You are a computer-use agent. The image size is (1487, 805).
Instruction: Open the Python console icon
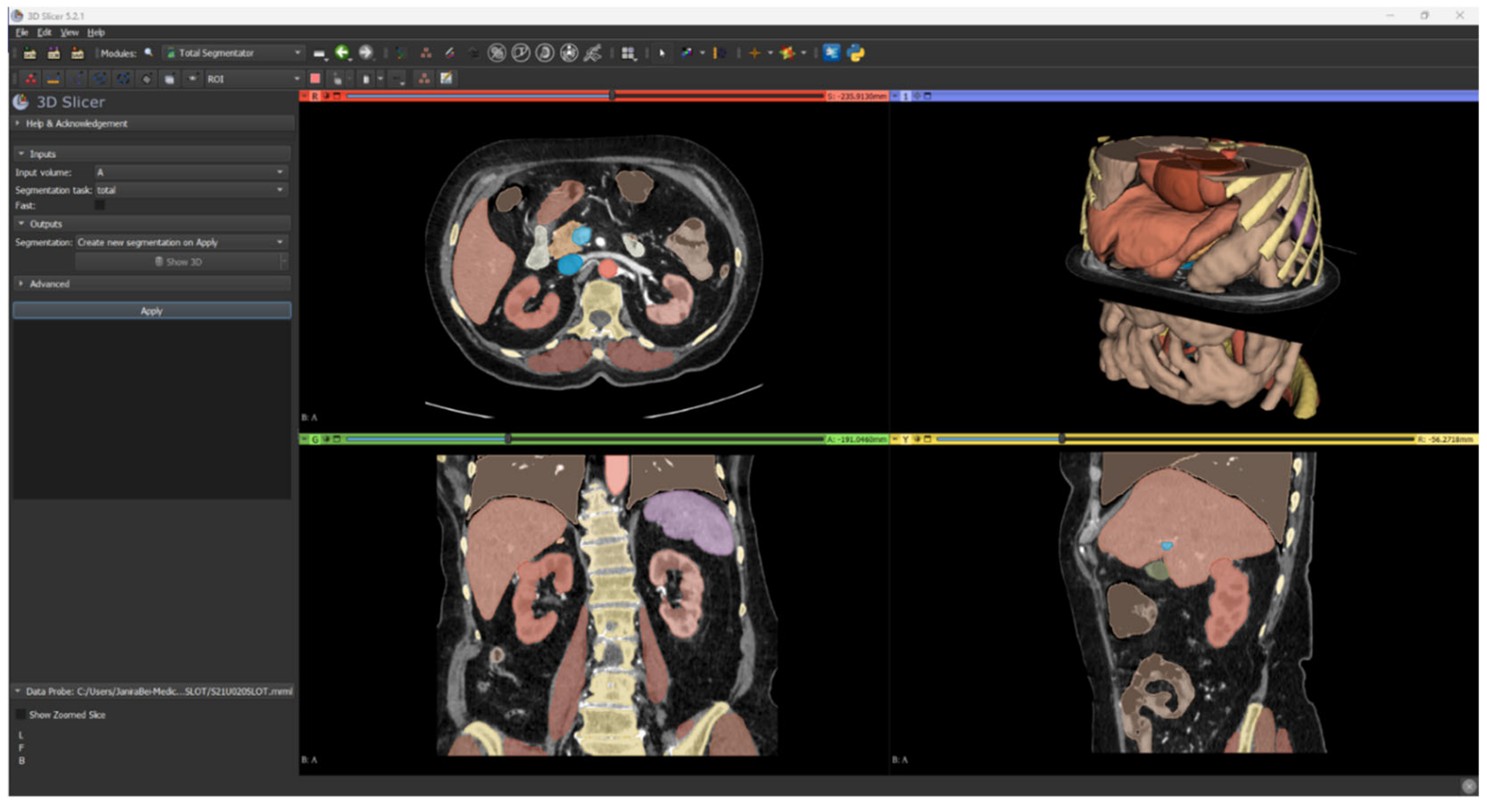[x=856, y=53]
